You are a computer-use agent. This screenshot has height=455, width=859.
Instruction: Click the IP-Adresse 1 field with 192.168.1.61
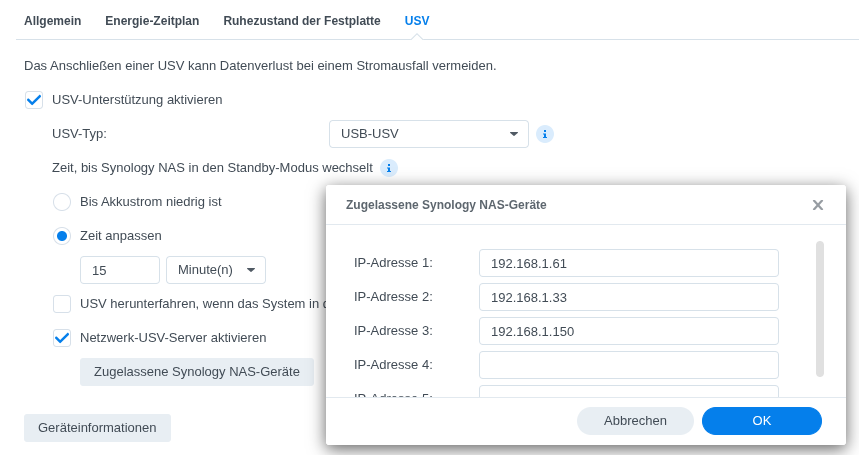[629, 263]
